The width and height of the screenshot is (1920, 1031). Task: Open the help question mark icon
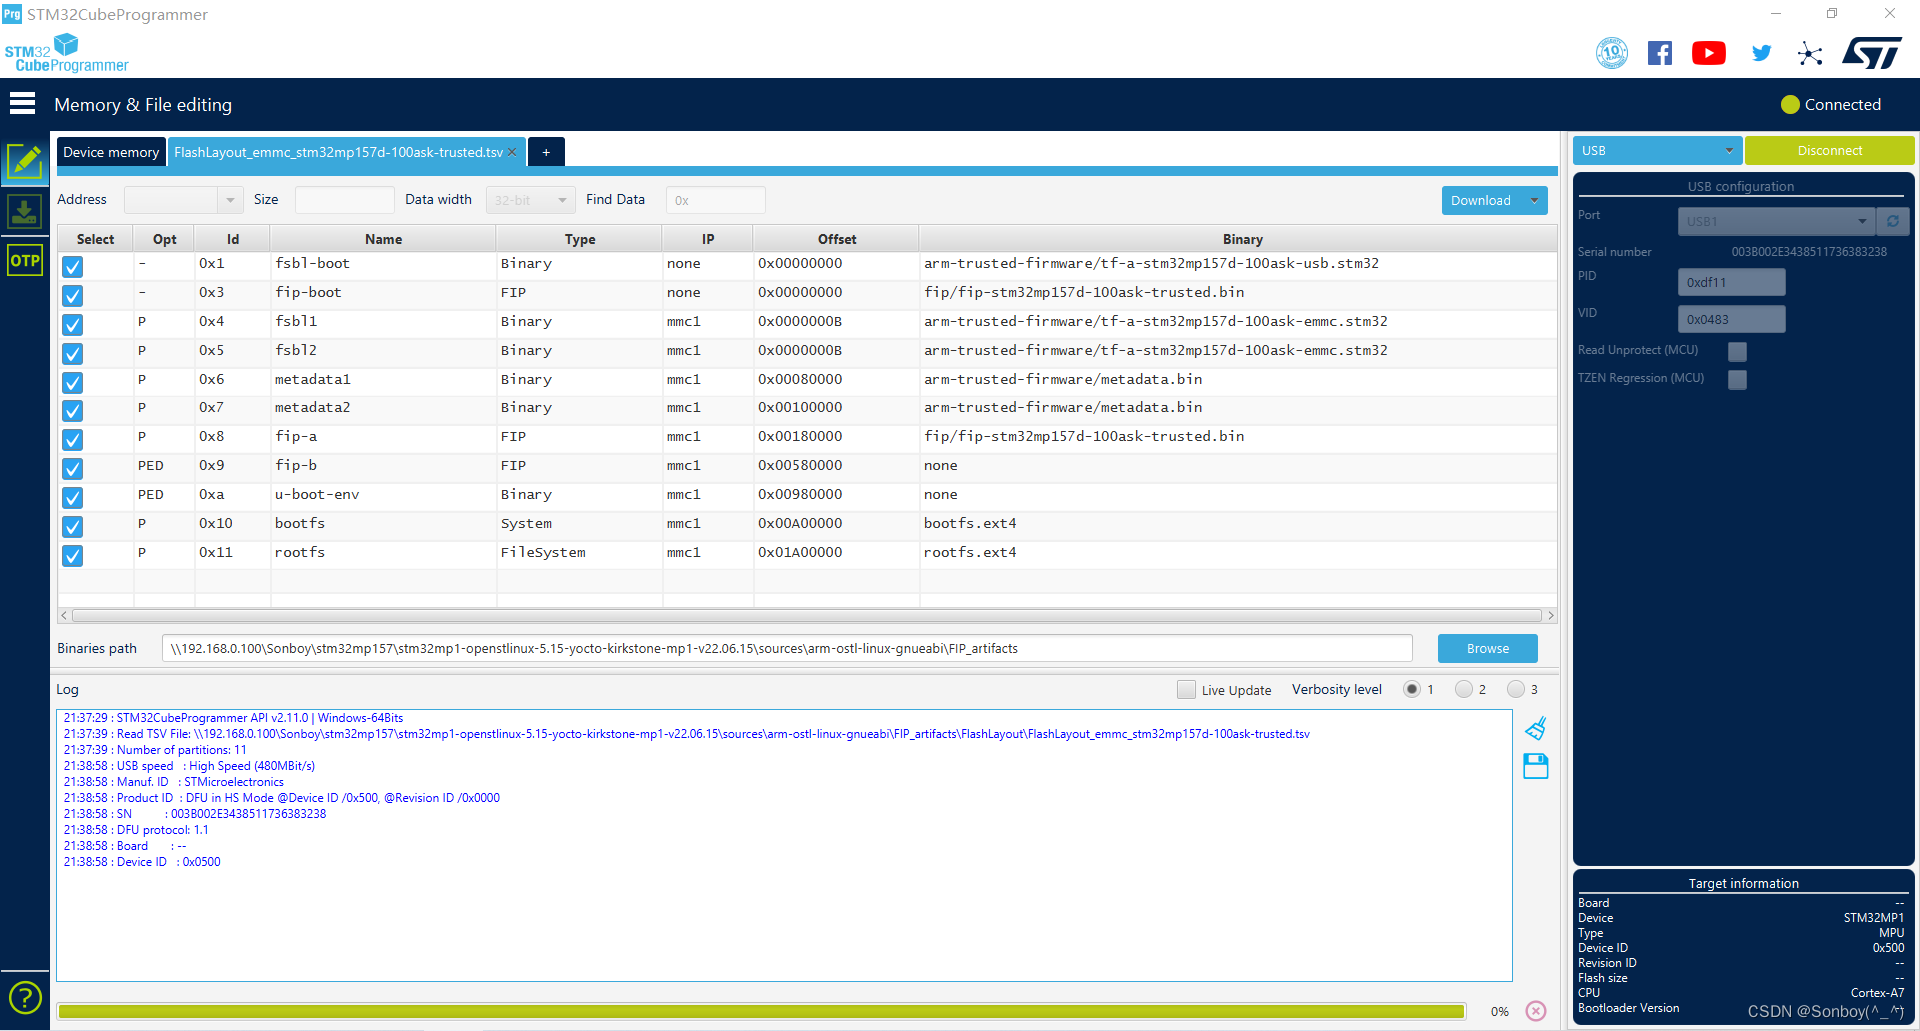point(24,997)
